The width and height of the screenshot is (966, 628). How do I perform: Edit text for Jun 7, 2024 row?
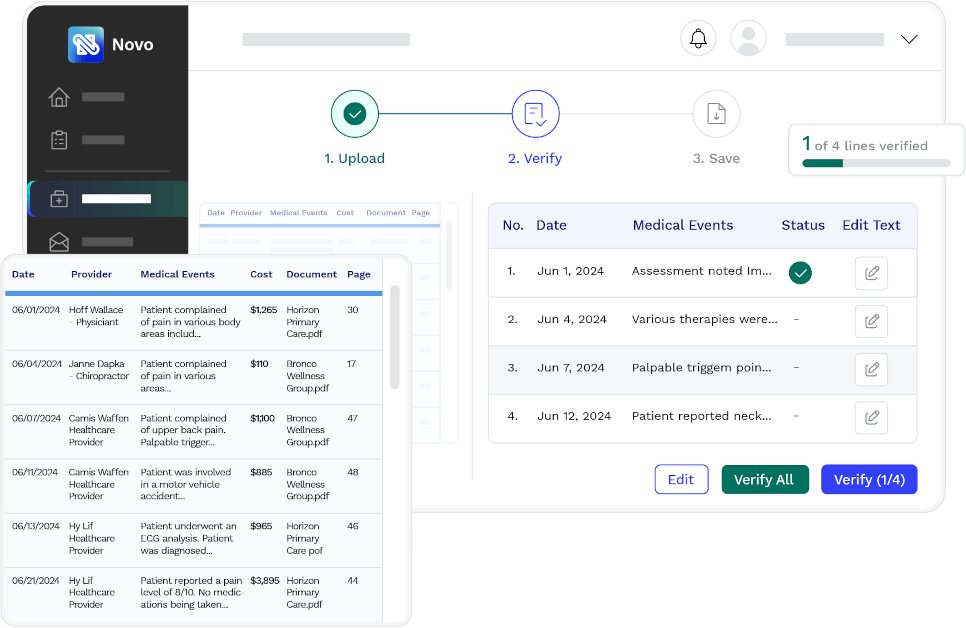(871, 369)
